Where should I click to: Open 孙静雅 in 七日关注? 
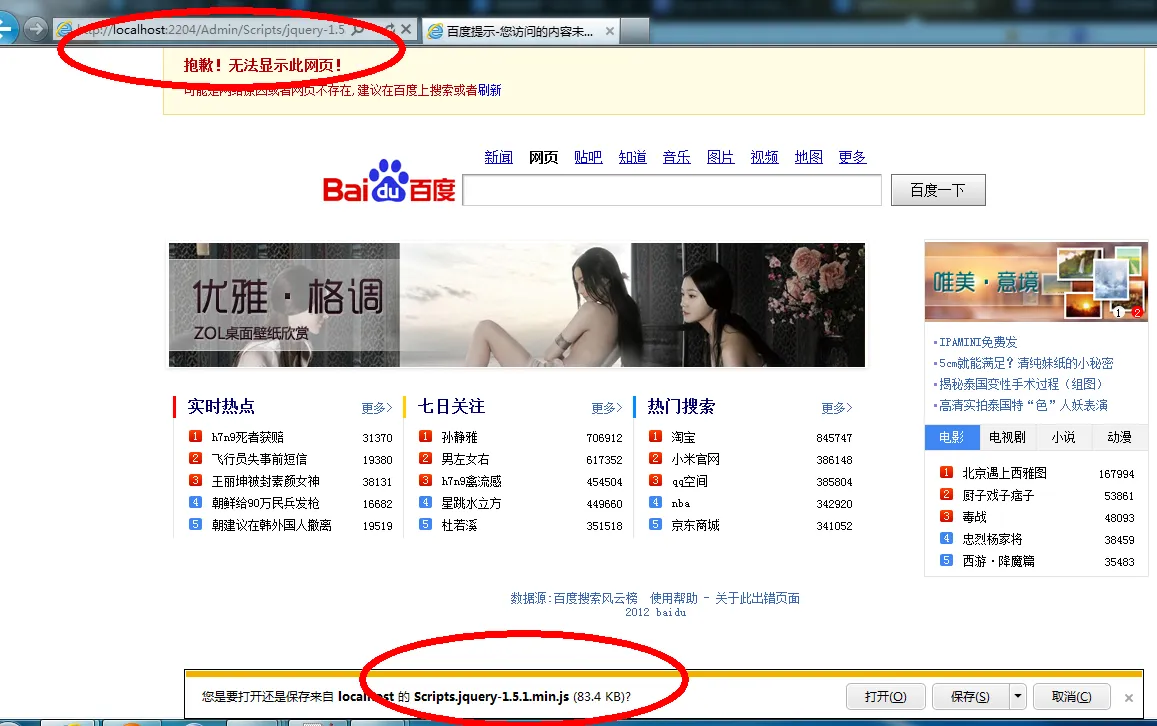pyautogui.click(x=460, y=438)
